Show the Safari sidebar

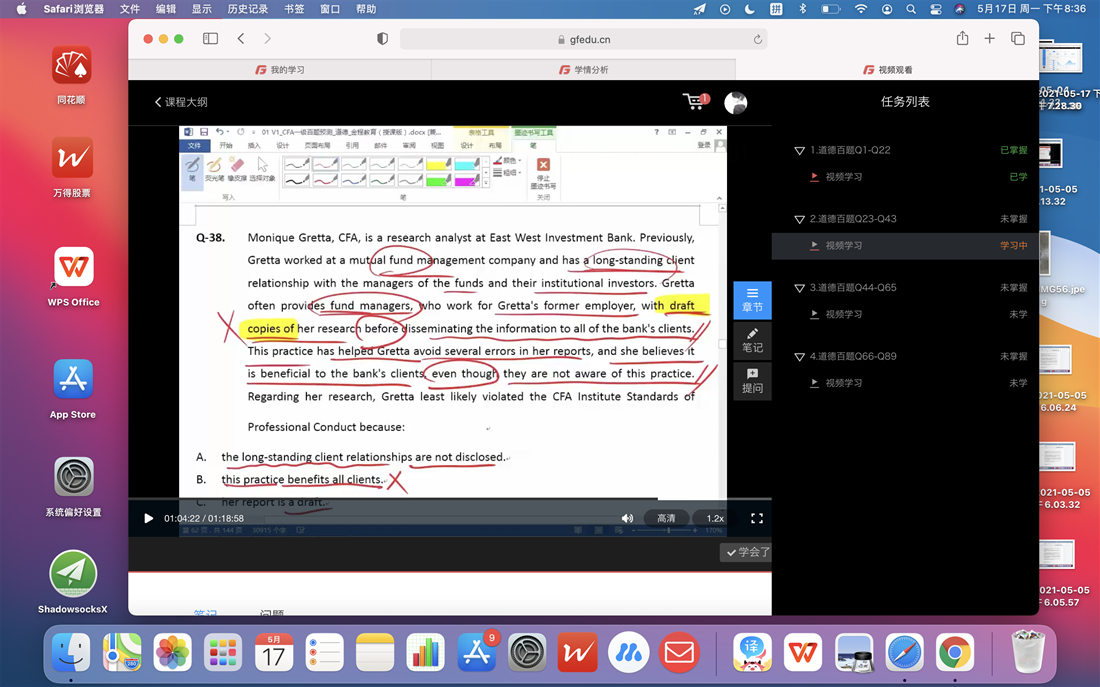(210, 39)
